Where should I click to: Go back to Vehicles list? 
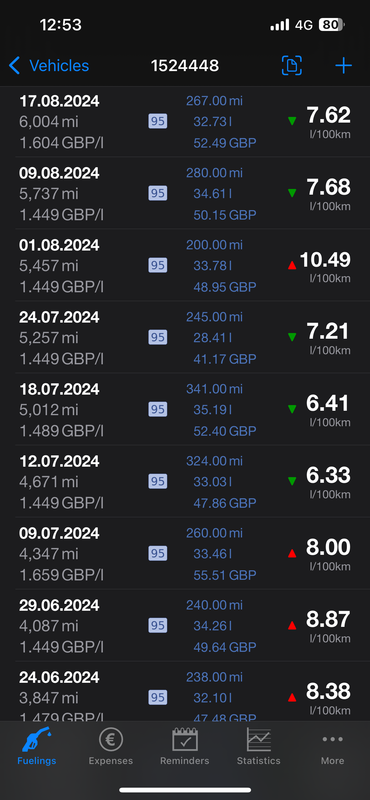point(49,66)
